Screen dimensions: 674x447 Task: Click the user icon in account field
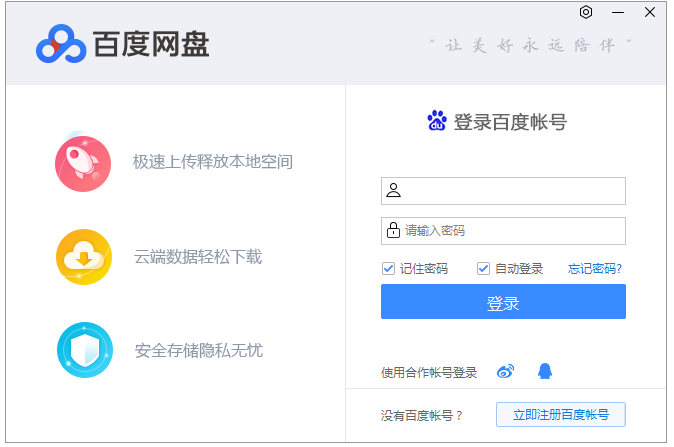(x=394, y=191)
